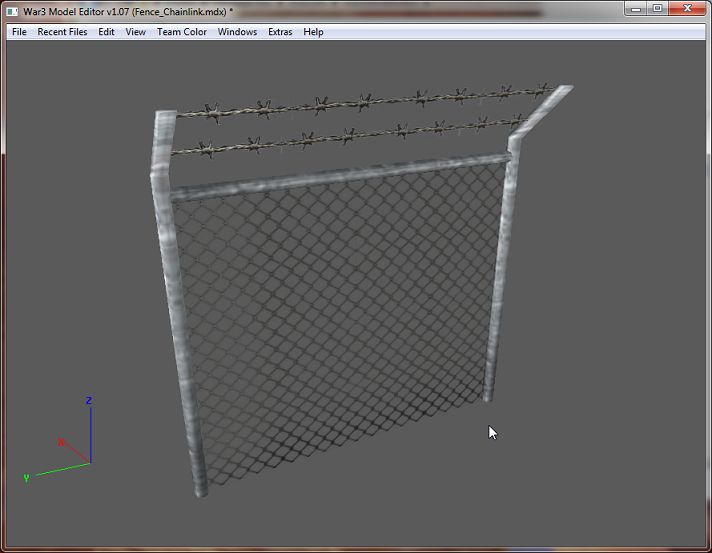Screen dimensions: 712x553
Task: Open the File menu
Action: [19, 32]
